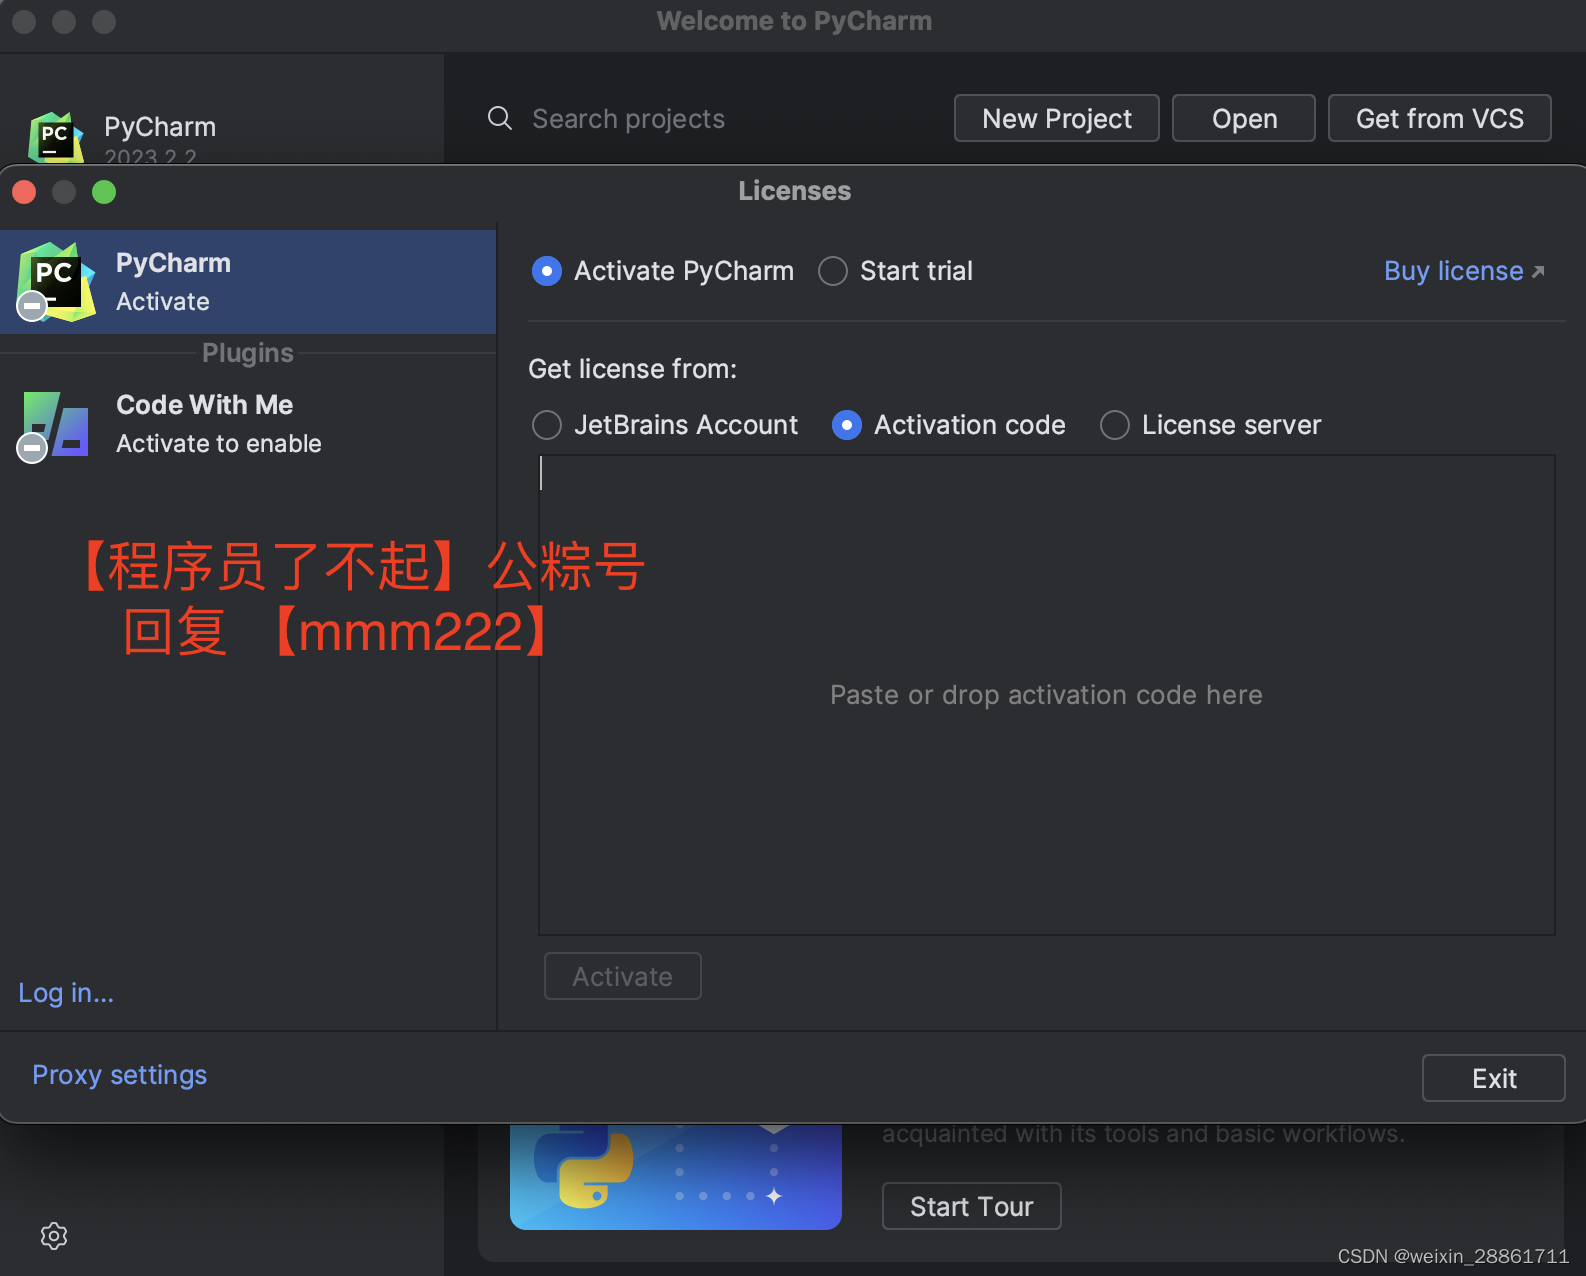This screenshot has height=1276, width=1586.
Task: Click New Project in Welcome window
Action: point(1057,118)
